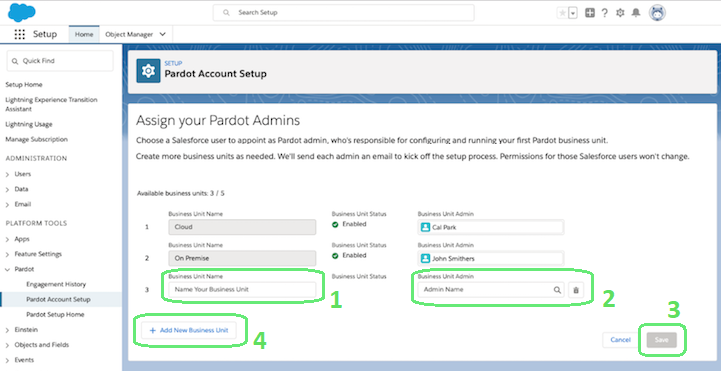Switch to the Home tab
Viewport: 721px width, 371px height.
coord(84,34)
